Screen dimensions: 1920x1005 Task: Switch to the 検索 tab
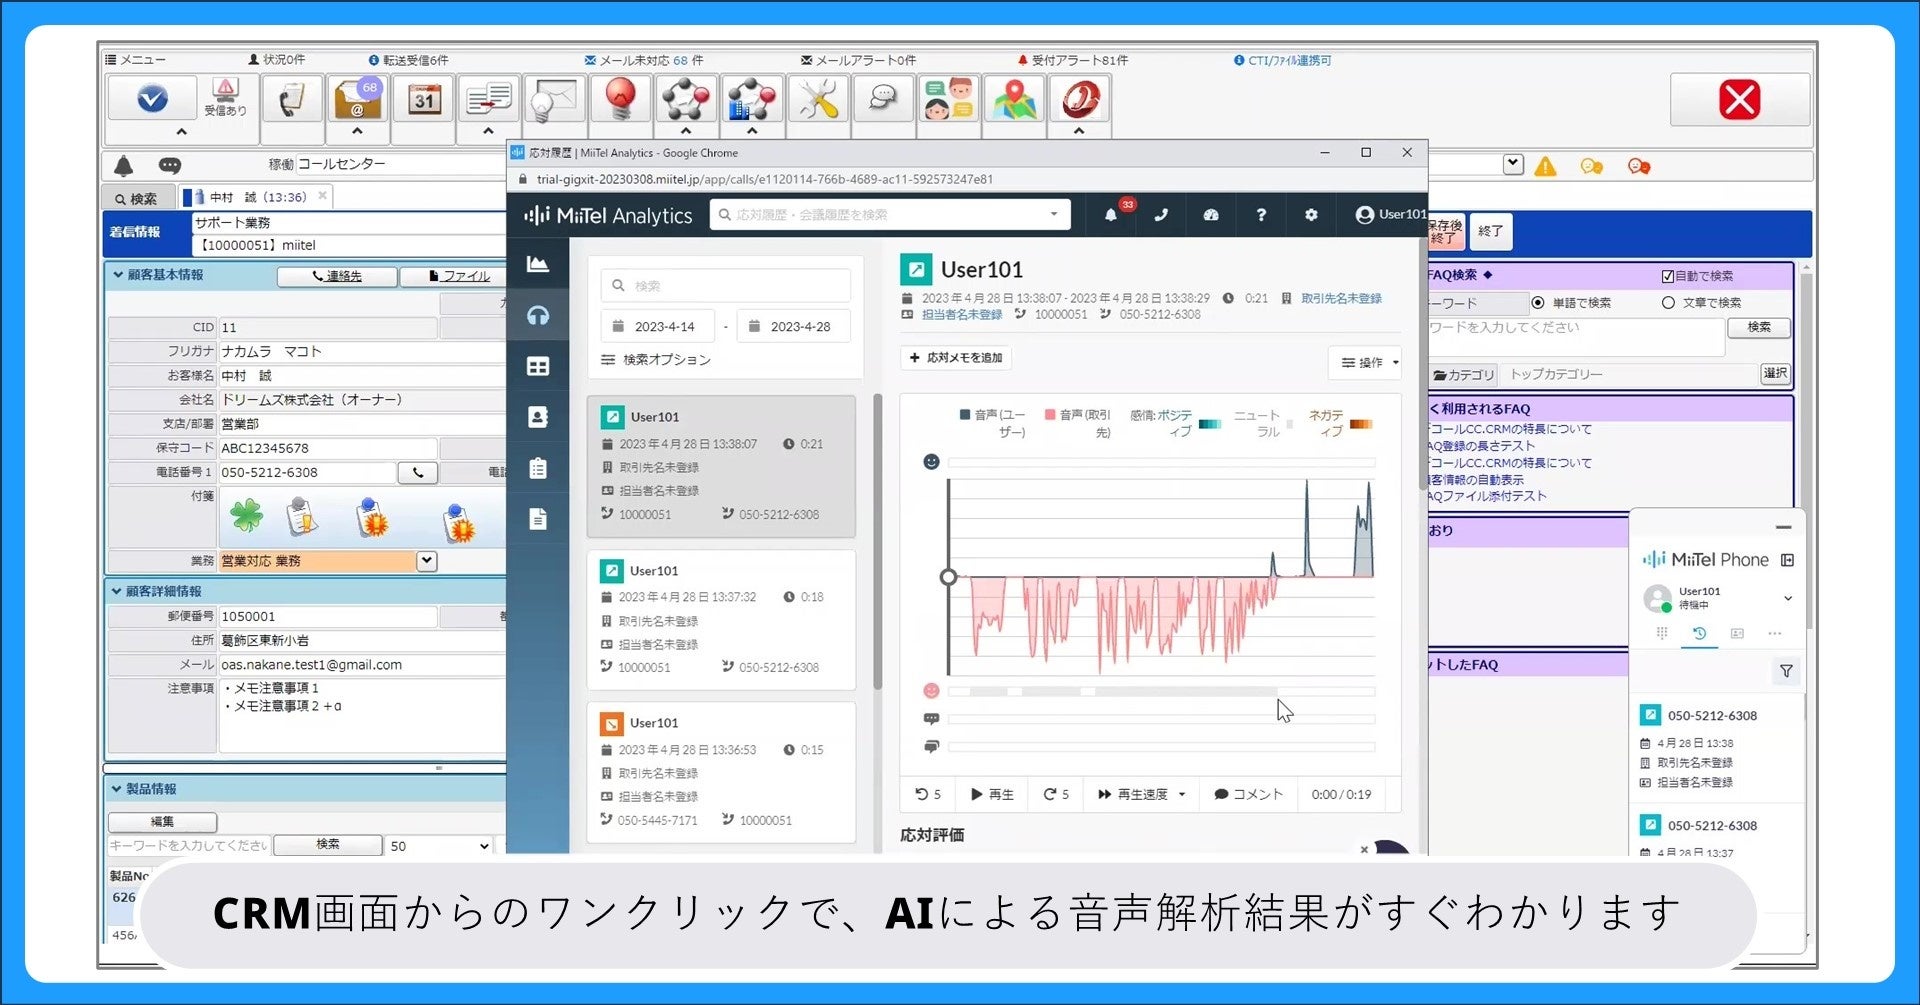137,198
